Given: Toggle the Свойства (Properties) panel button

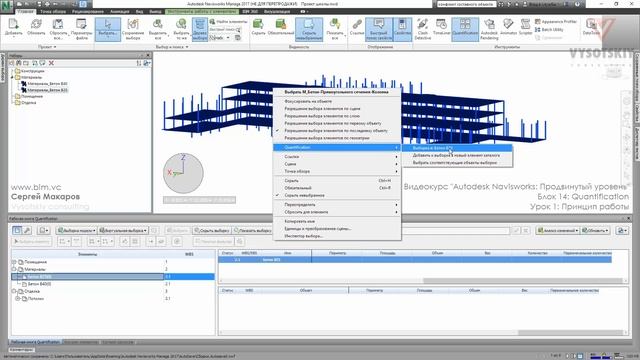Looking at the screenshot, I should coord(402,29).
